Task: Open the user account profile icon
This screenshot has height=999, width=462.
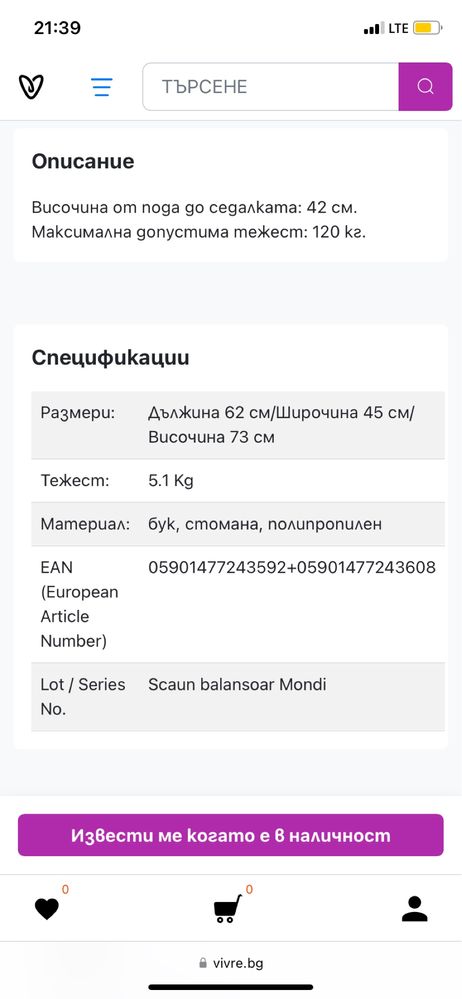Action: tap(415, 909)
